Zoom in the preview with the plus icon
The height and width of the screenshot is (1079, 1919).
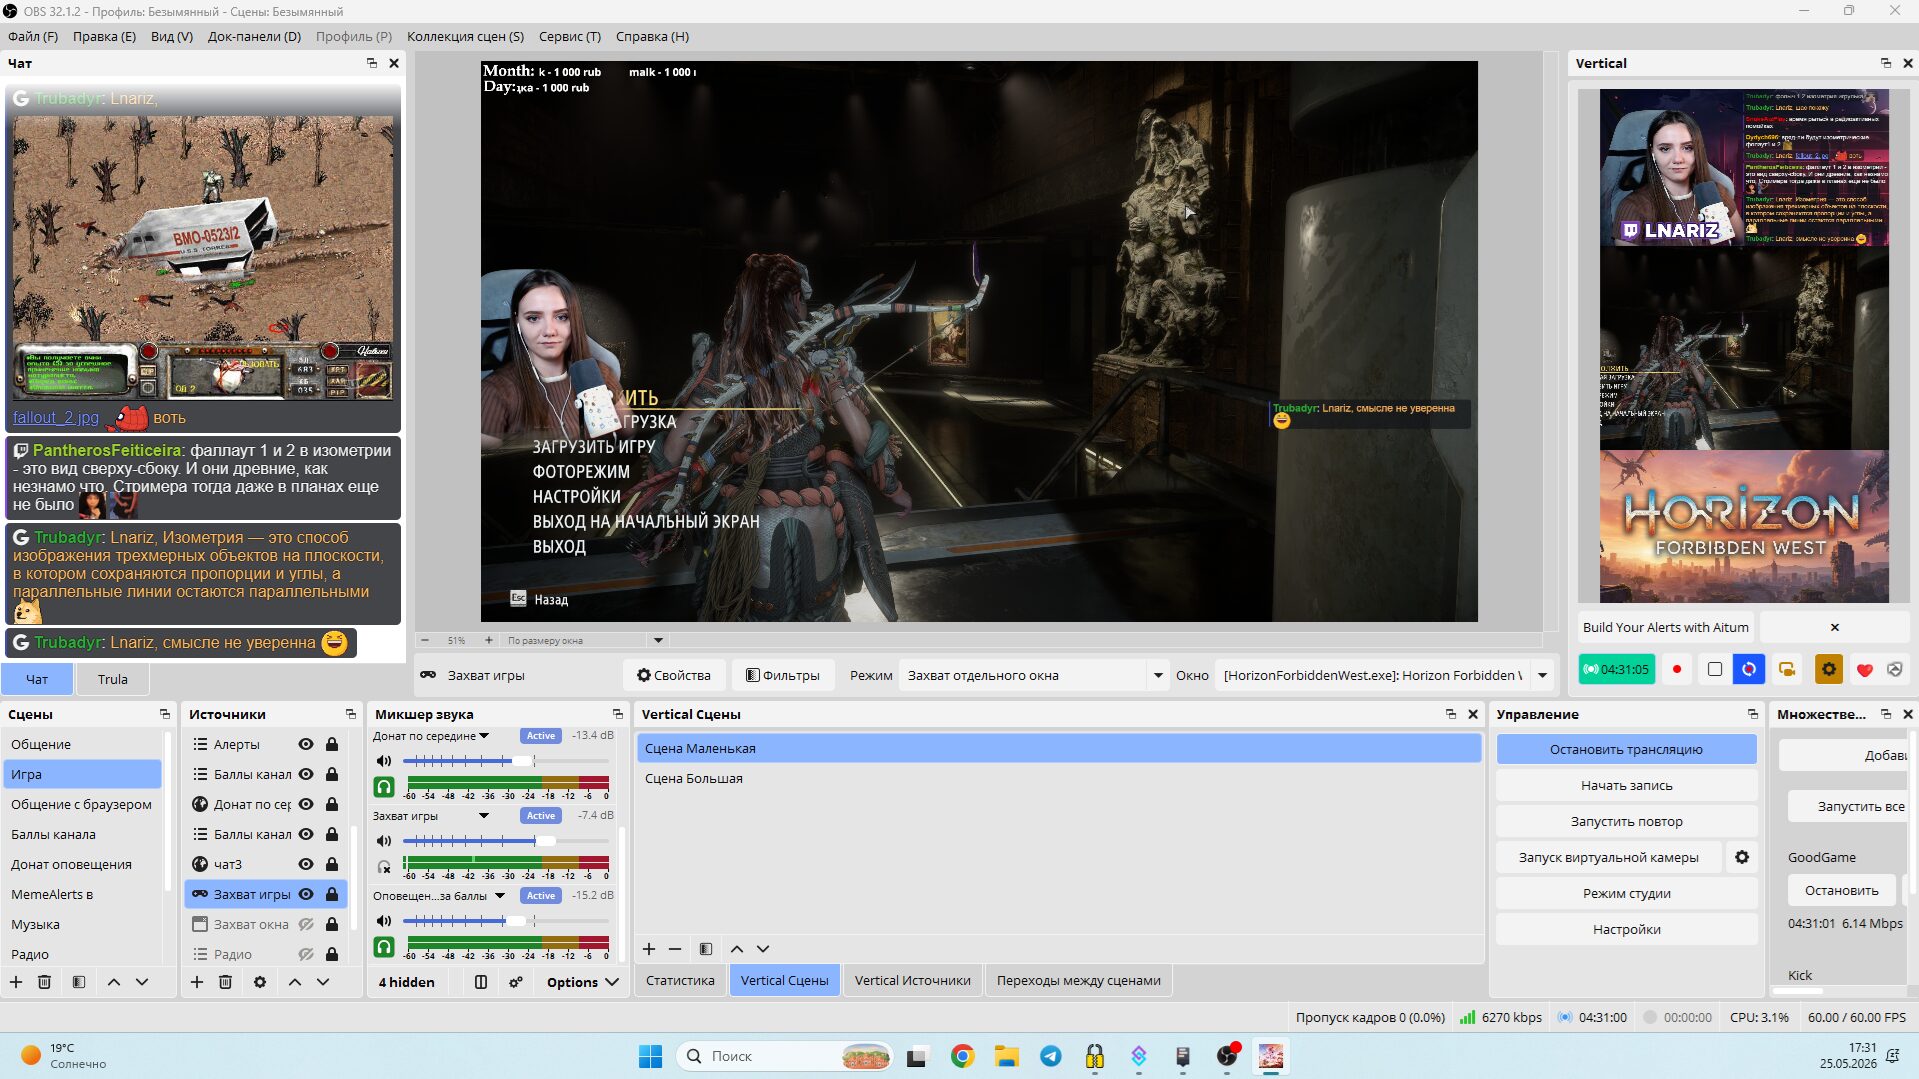click(489, 640)
